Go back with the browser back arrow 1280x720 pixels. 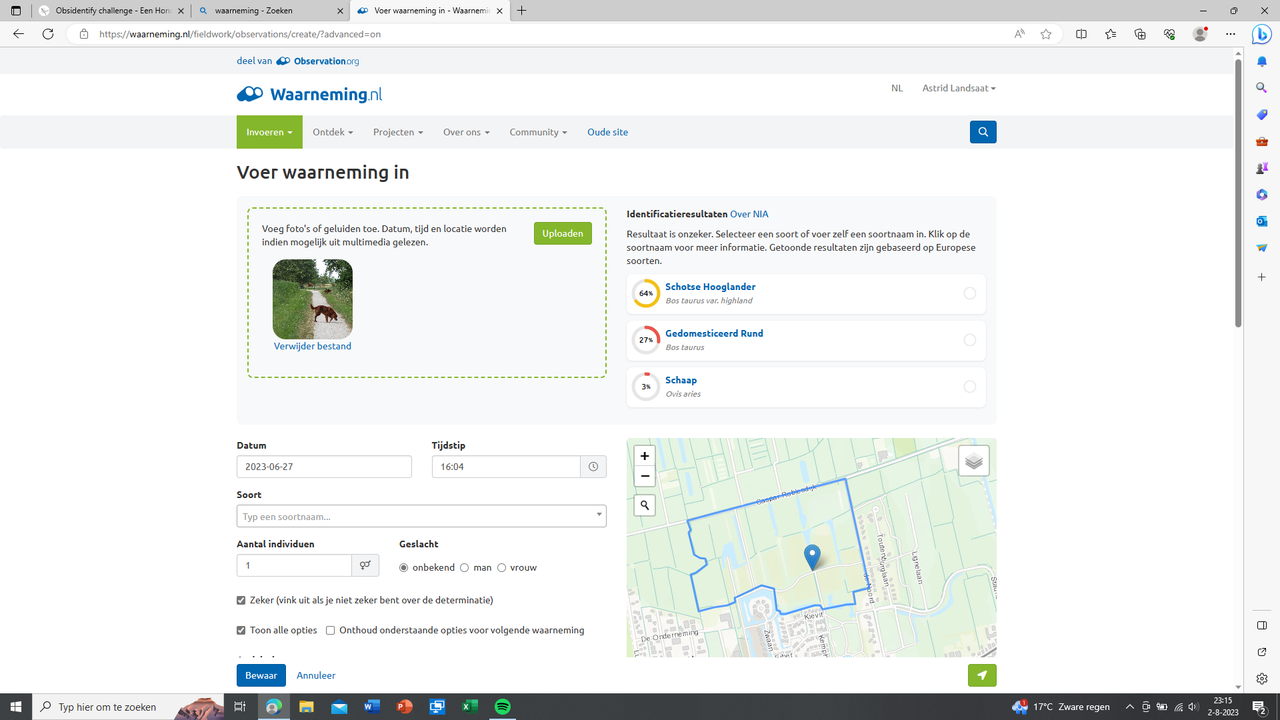coord(18,33)
